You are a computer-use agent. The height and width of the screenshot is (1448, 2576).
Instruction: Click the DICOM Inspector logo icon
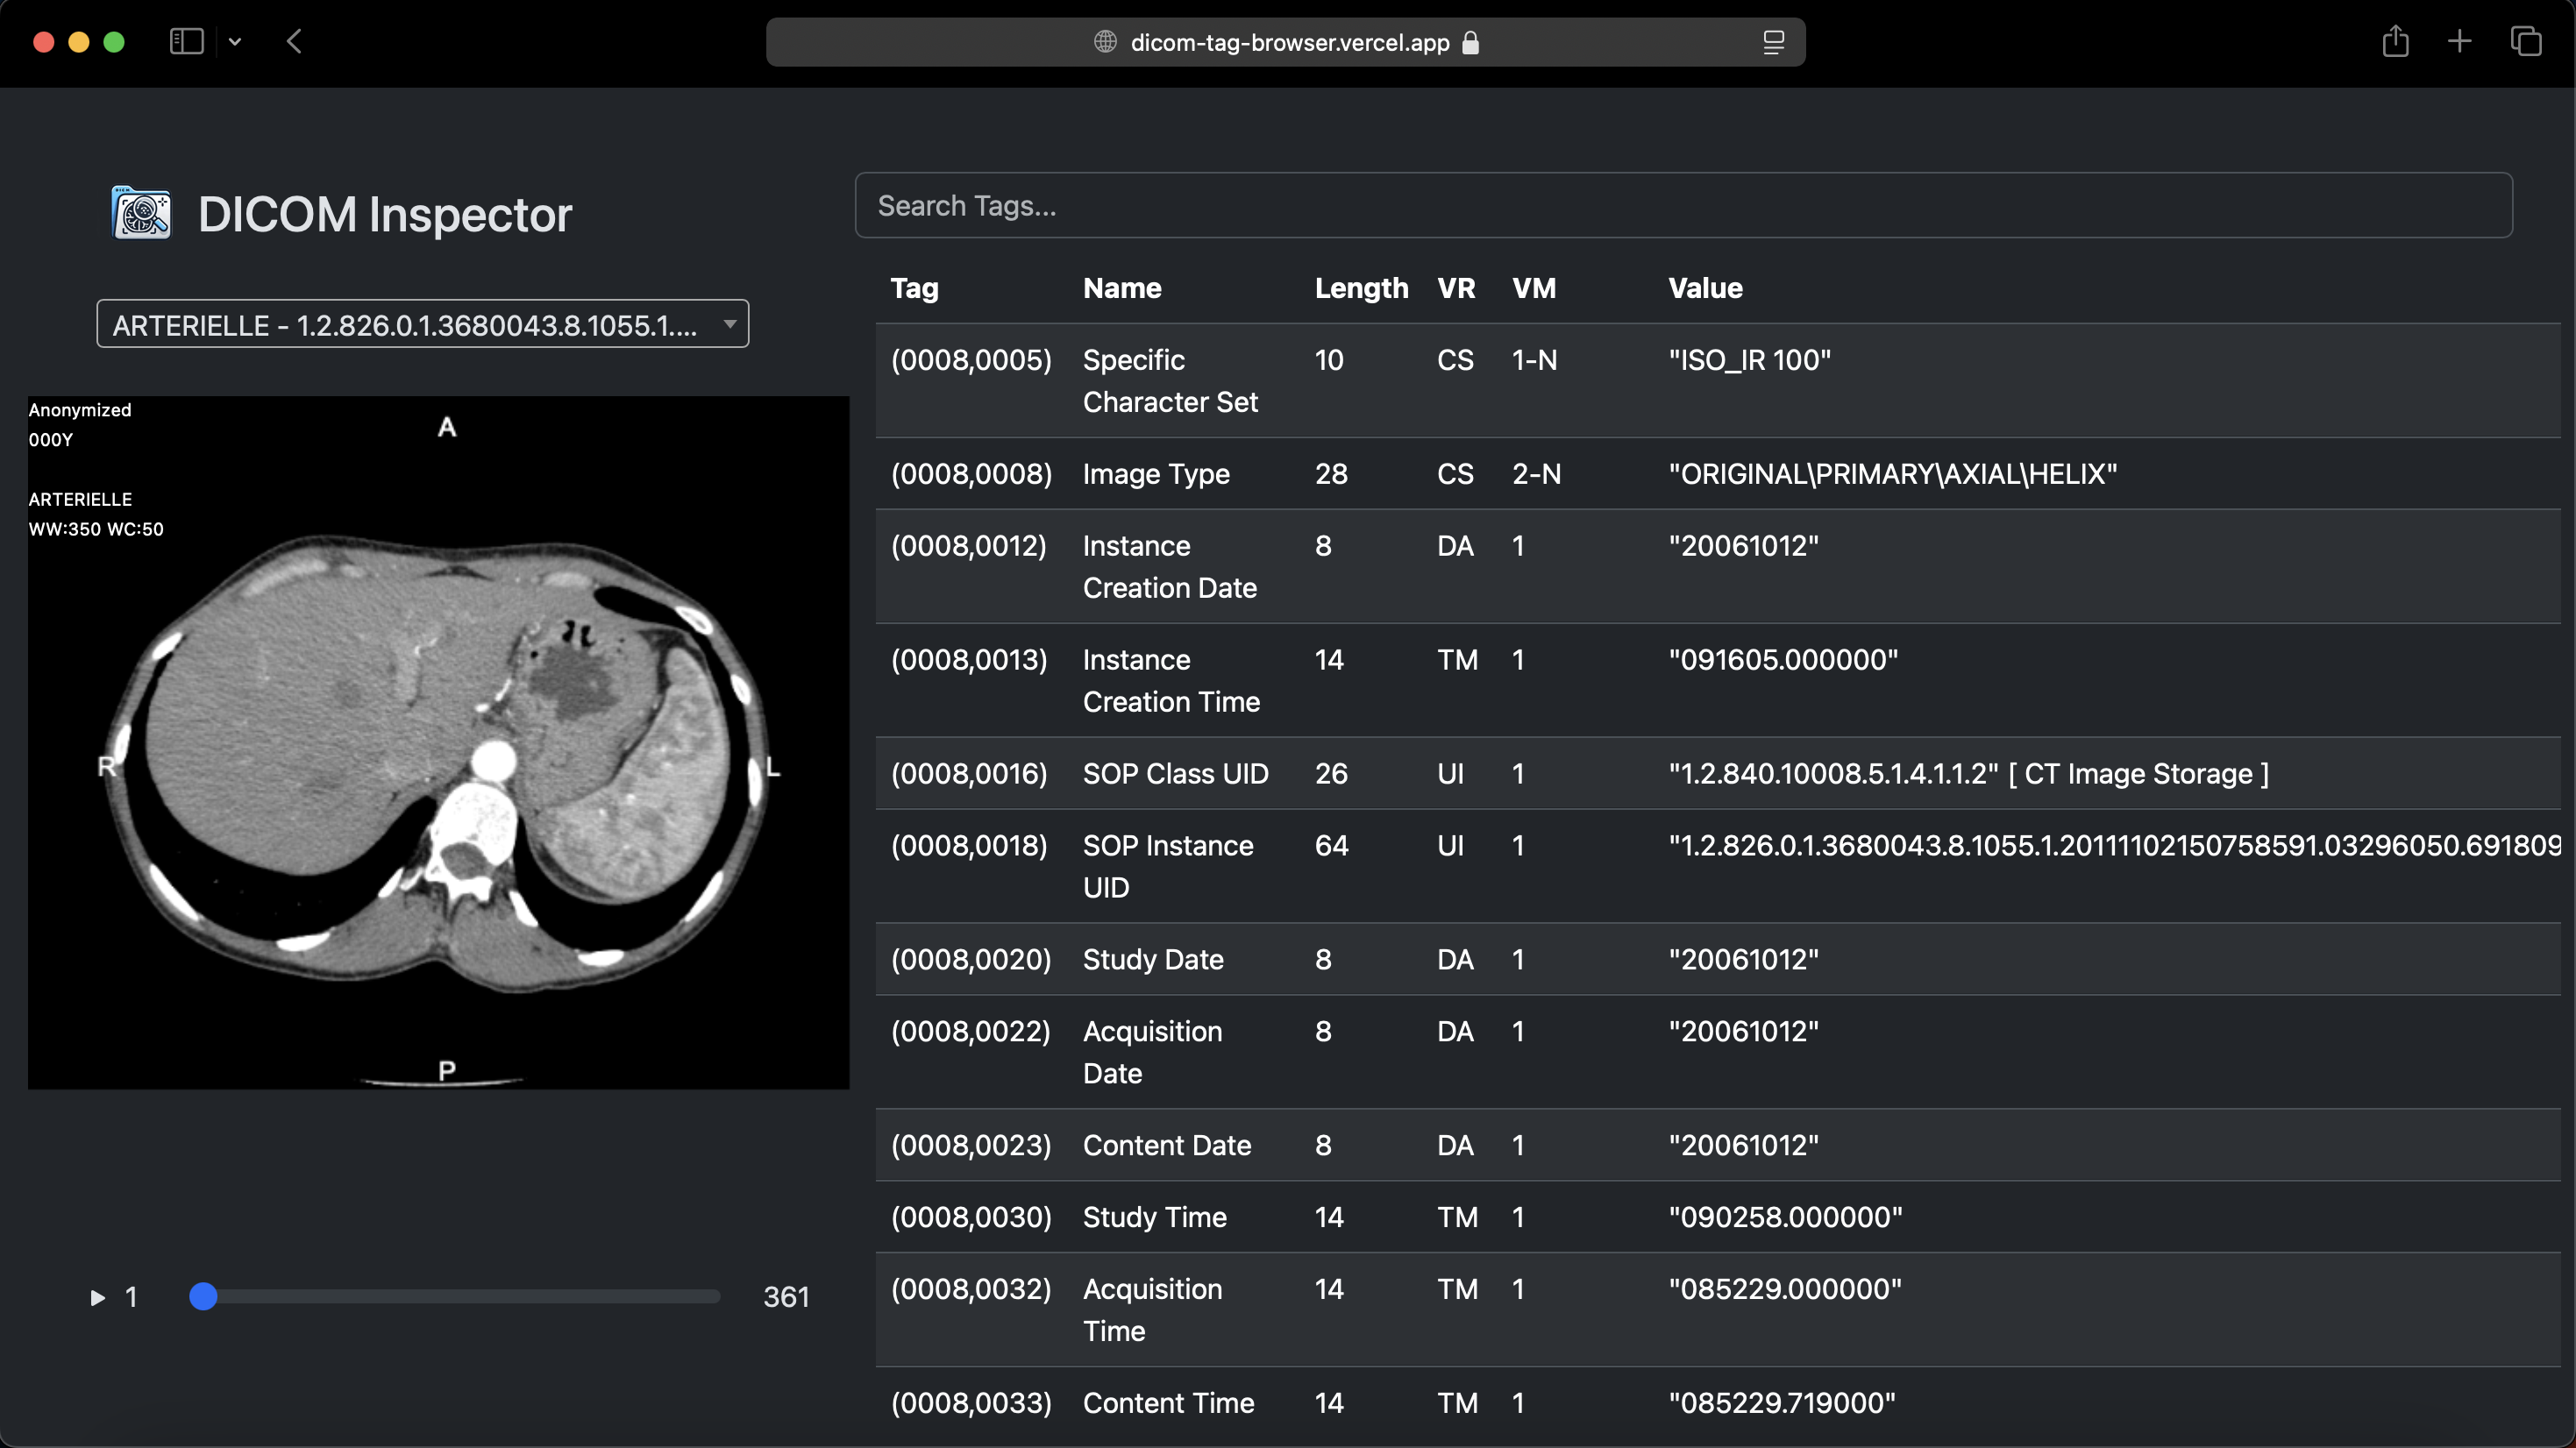tap(140, 212)
